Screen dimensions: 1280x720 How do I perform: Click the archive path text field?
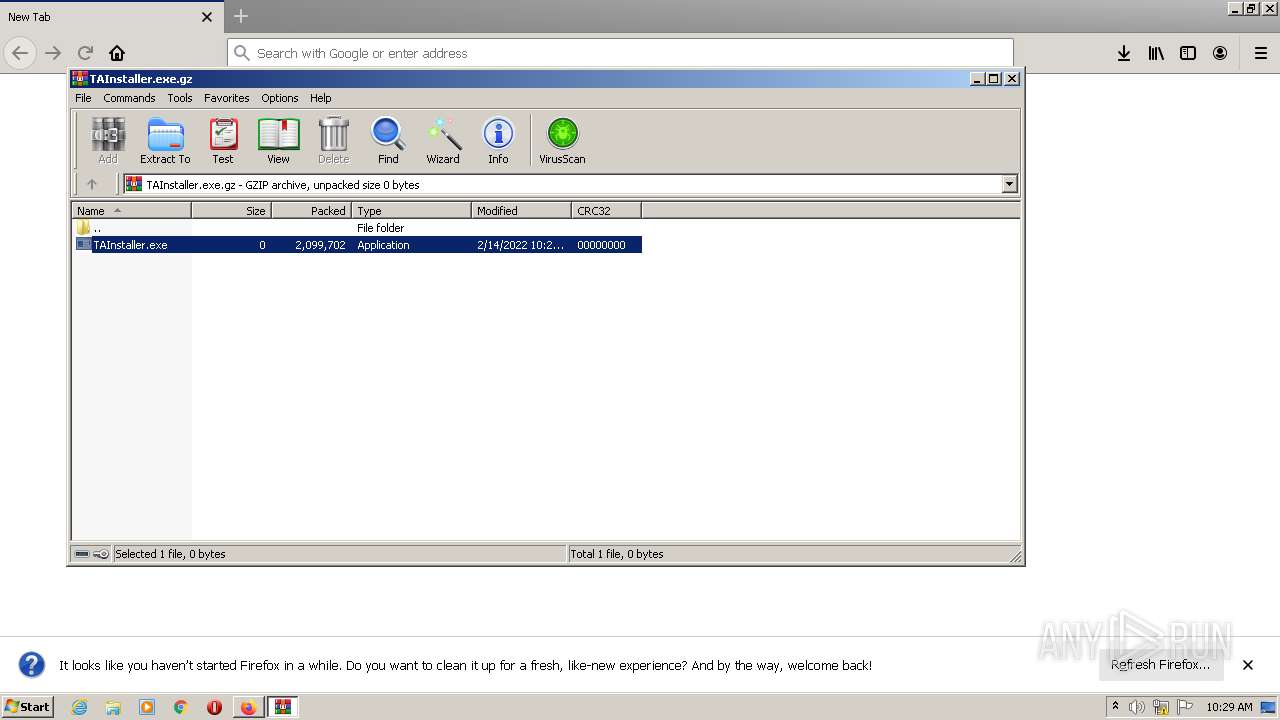[562, 184]
